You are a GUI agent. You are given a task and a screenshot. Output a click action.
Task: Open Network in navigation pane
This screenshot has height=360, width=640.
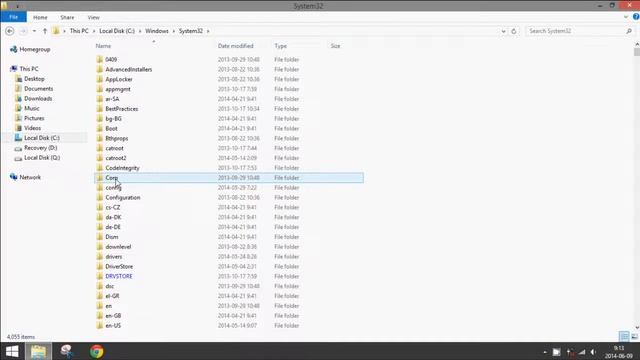(x=30, y=177)
